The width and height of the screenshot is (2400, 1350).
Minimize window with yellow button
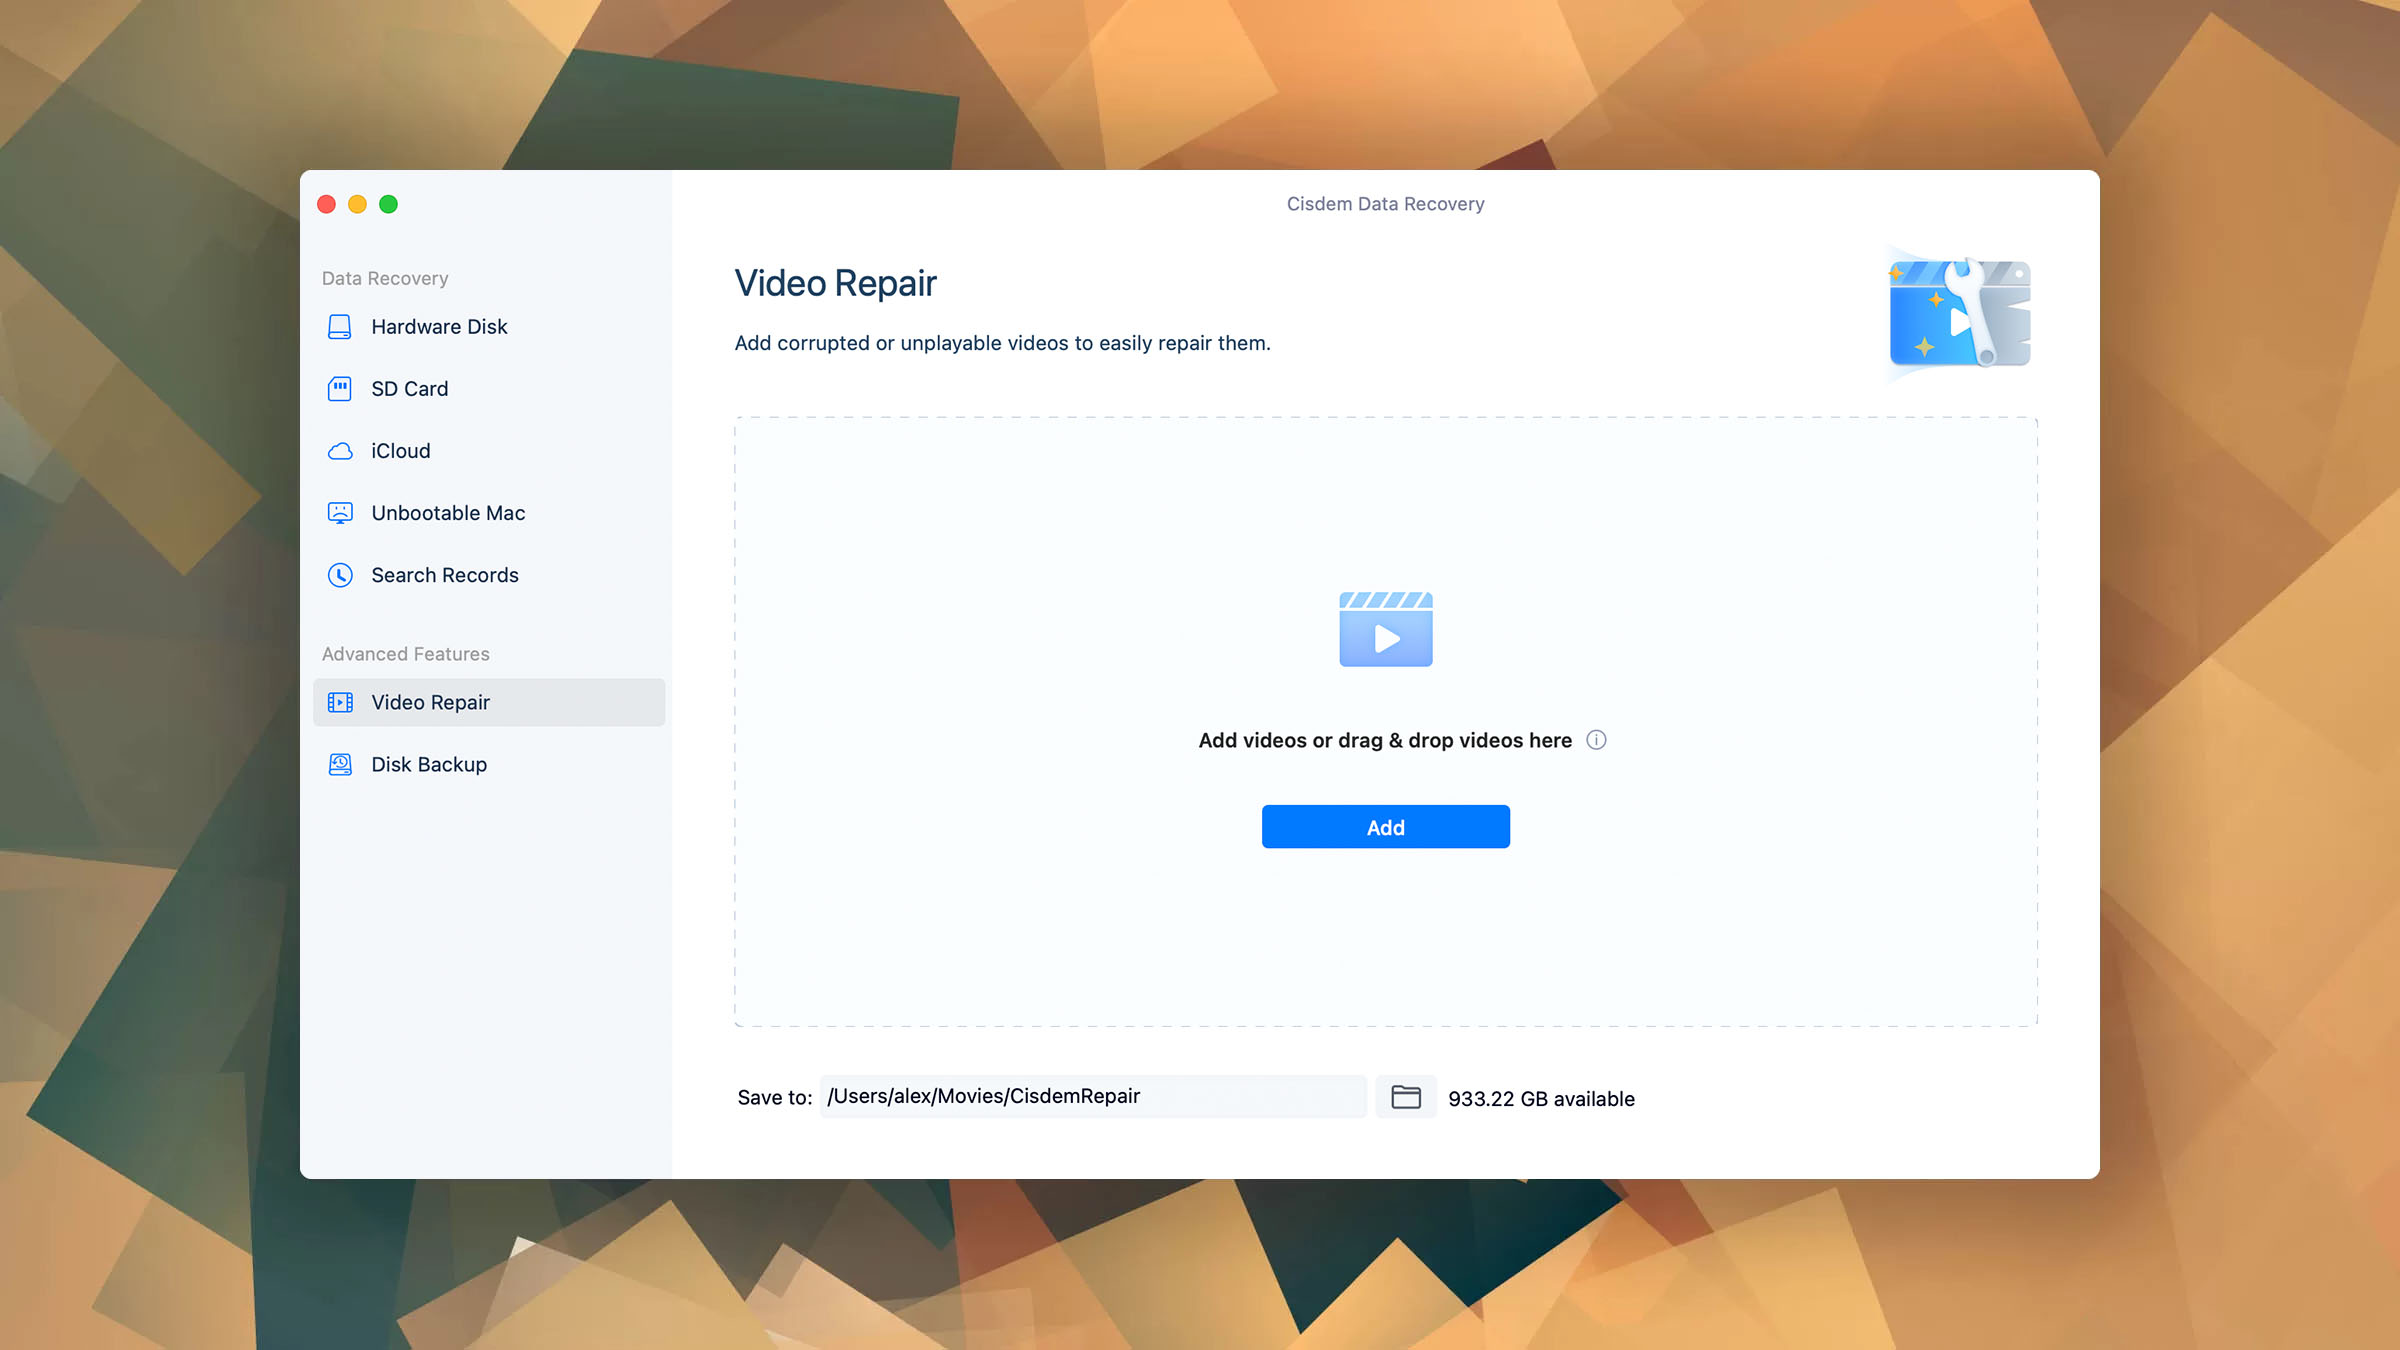coord(357,204)
